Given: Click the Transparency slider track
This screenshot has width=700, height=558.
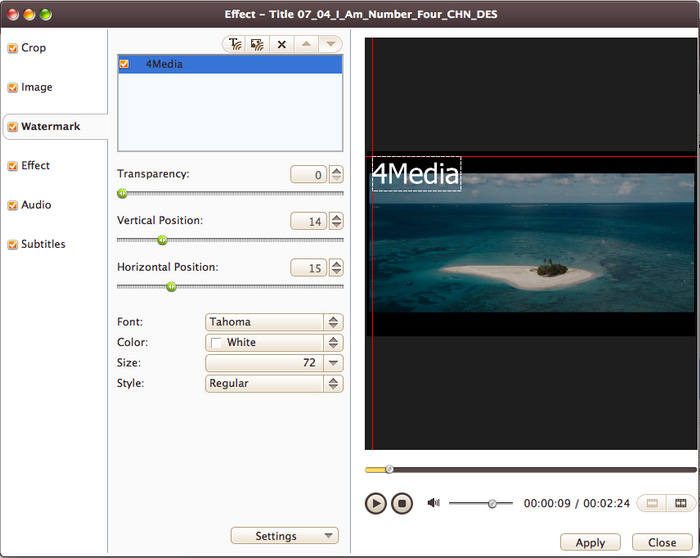Looking at the screenshot, I should [230, 193].
